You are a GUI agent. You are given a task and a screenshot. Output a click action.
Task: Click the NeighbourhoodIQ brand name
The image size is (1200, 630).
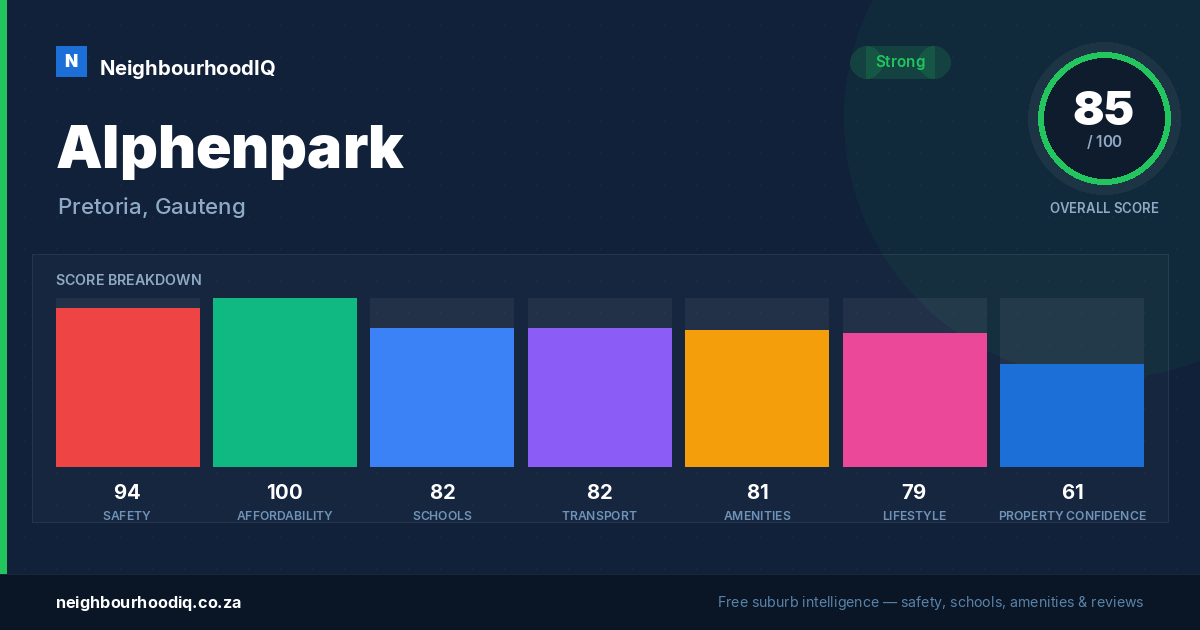pyautogui.click(x=187, y=68)
